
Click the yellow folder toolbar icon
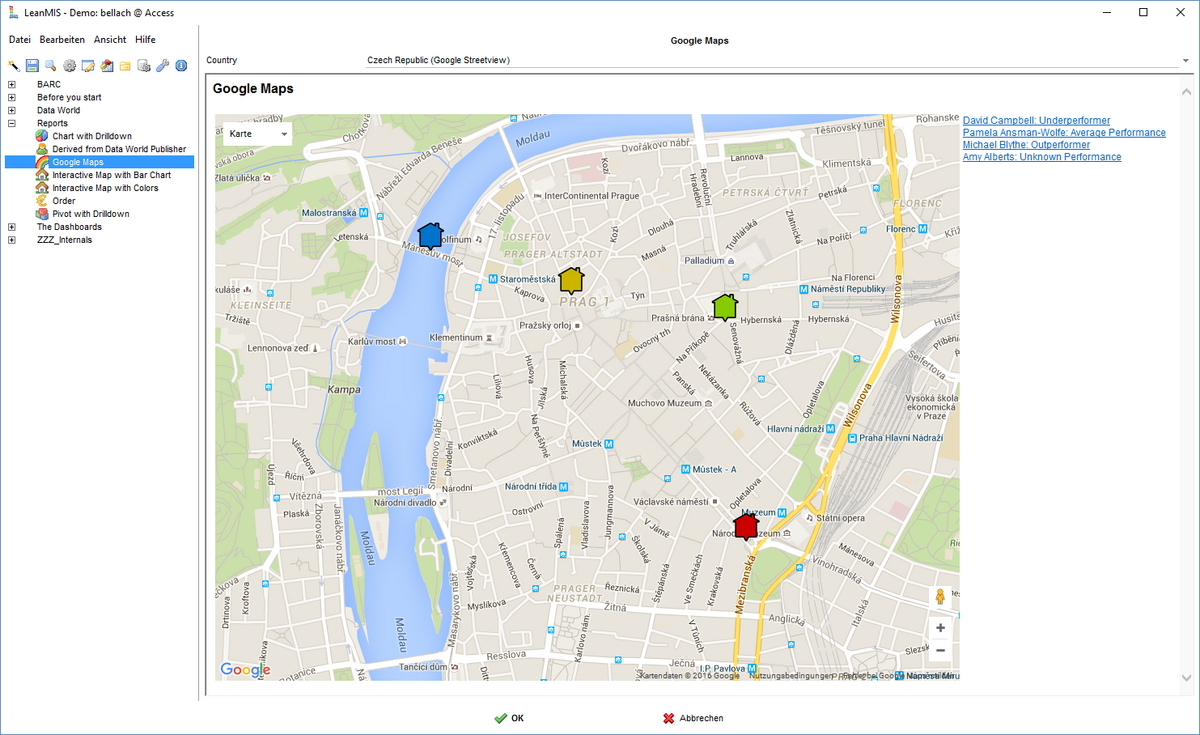(x=125, y=66)
